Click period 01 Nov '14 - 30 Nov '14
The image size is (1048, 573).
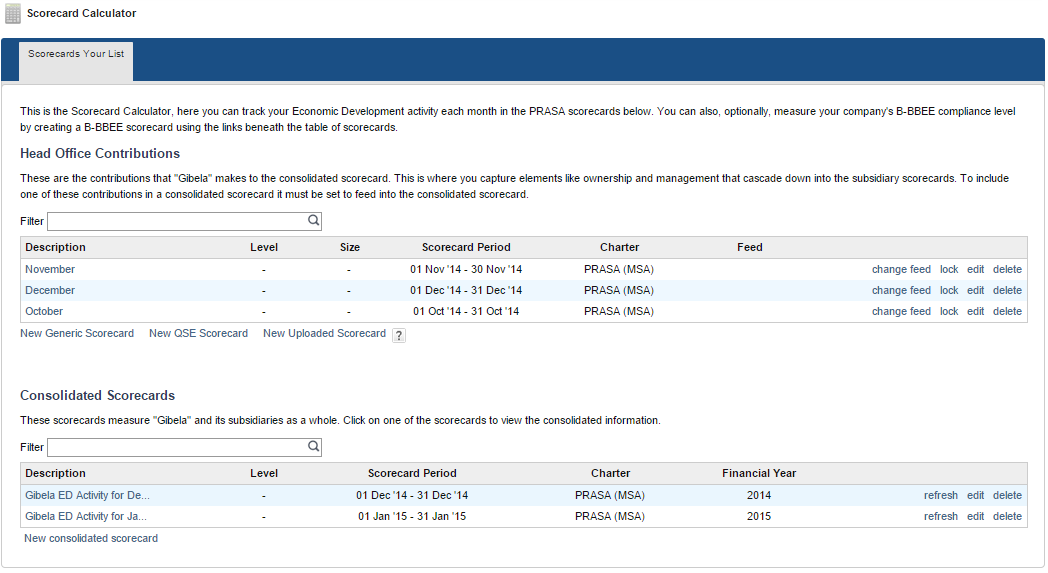coord(466,269)
